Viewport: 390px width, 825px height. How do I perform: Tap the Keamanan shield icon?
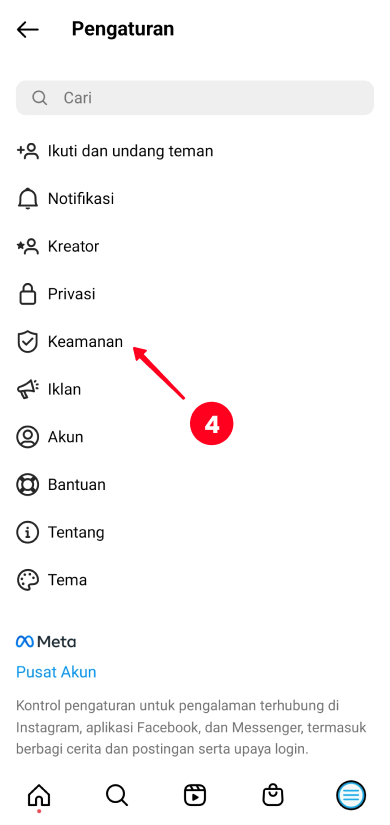point(27,341)
